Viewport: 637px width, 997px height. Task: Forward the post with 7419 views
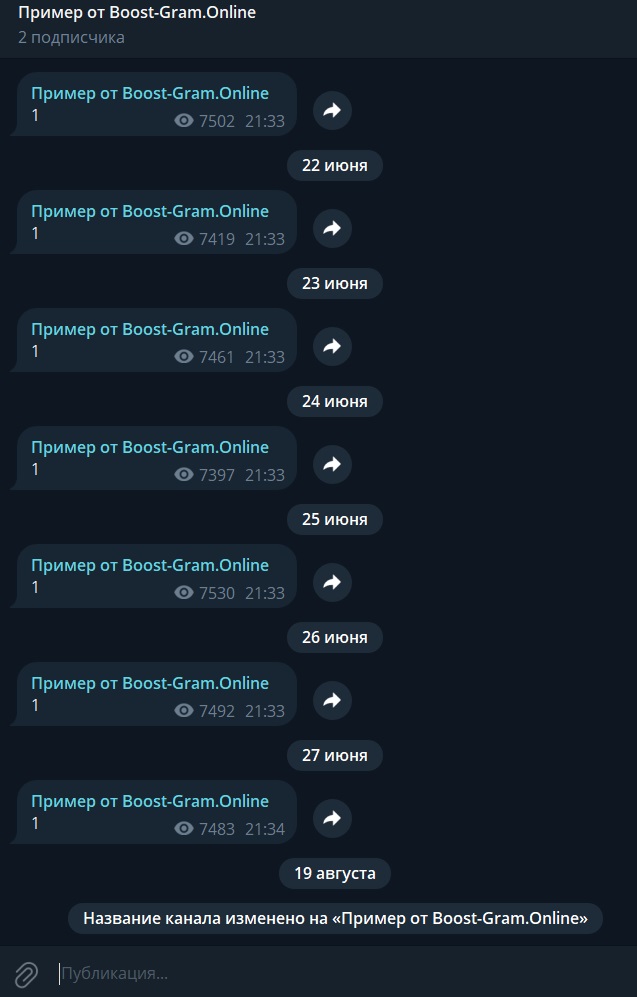pos(332,228)
